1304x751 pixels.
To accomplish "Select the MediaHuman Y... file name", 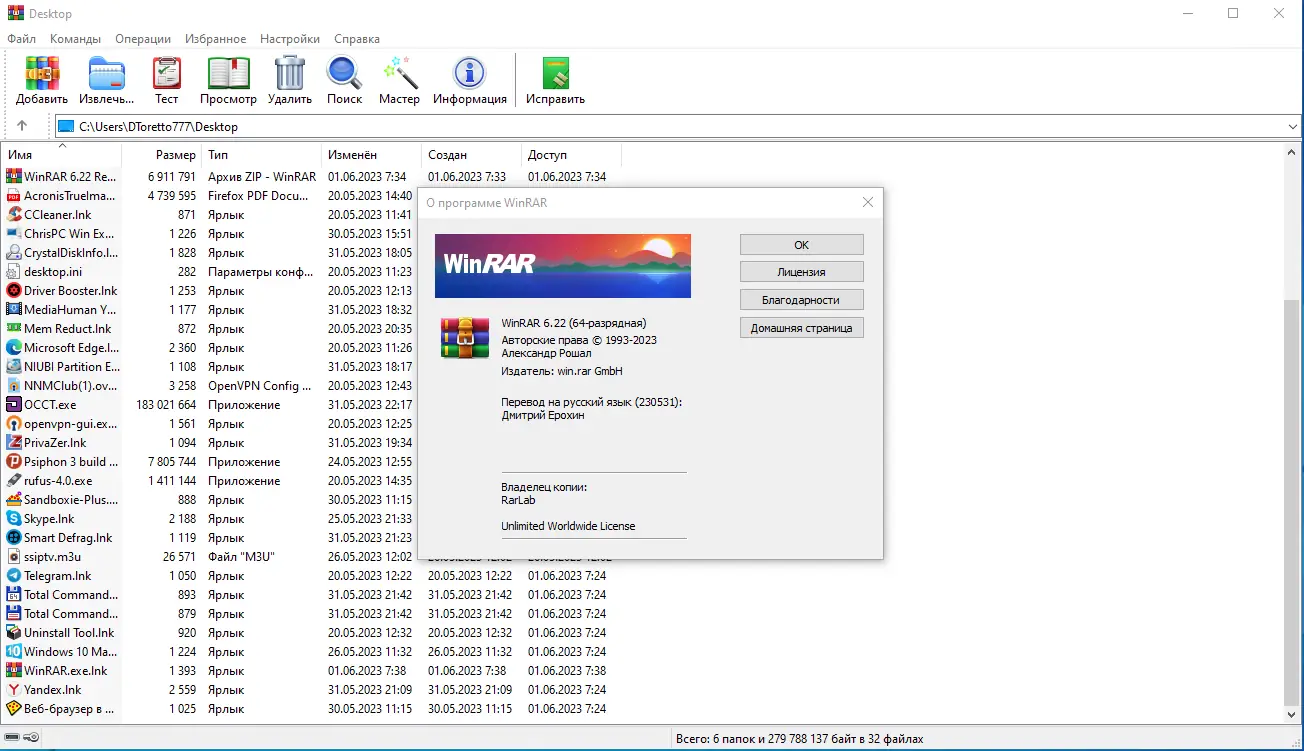I will pos(70,310).
